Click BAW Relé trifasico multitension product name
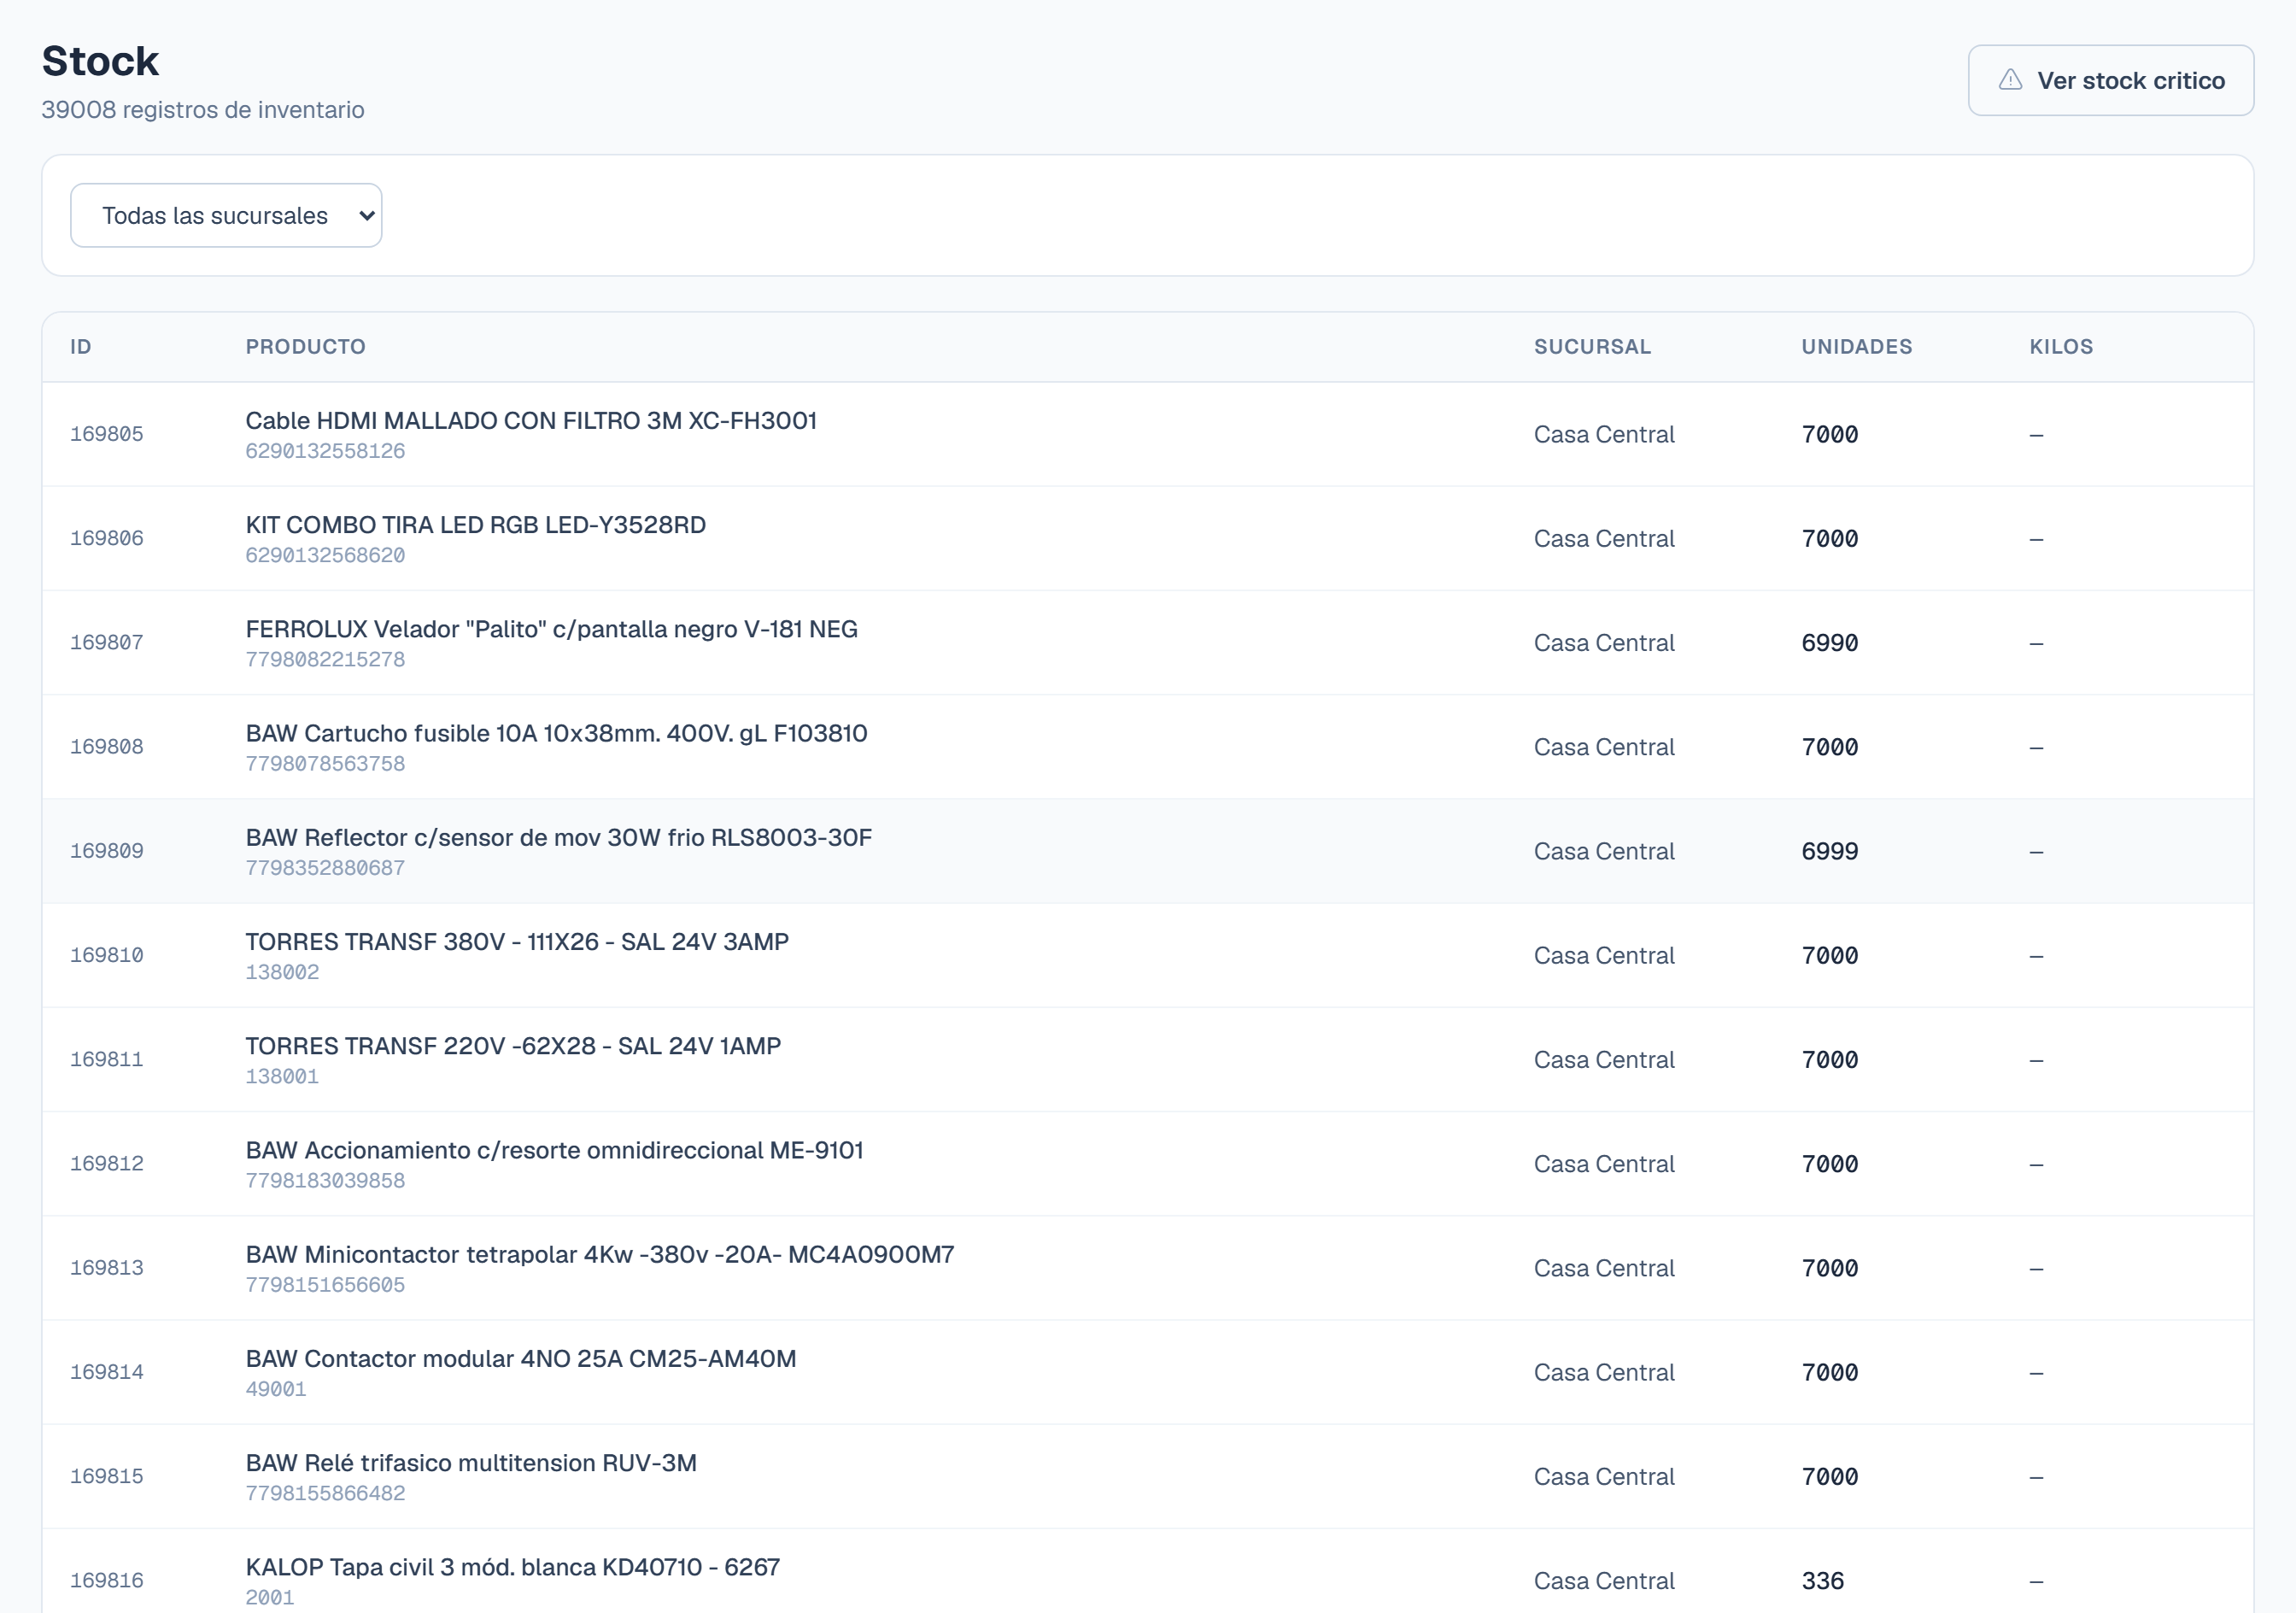The image size is (2296, 1613). pos(471,1463)
